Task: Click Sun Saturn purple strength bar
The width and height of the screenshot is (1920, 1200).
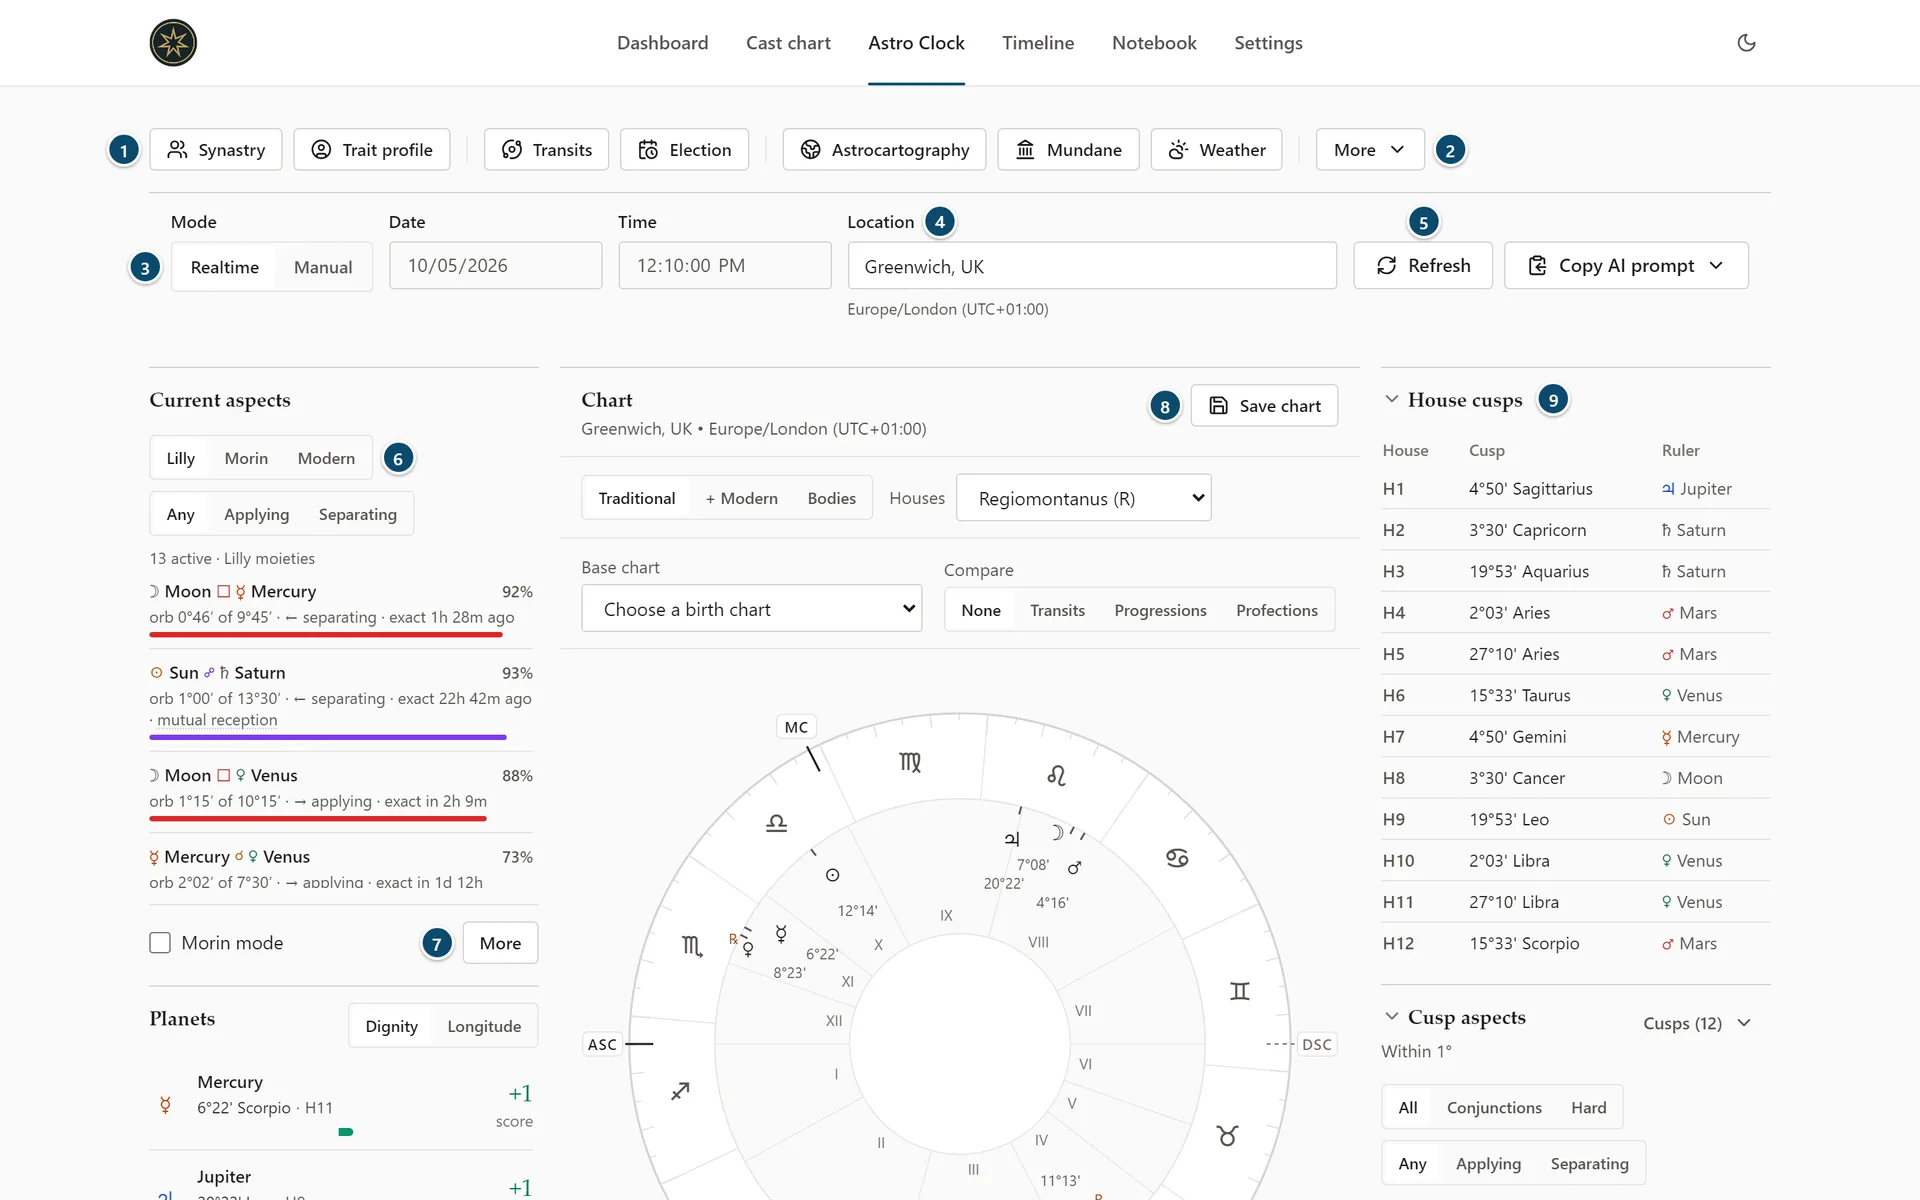Action: point(328,737)
